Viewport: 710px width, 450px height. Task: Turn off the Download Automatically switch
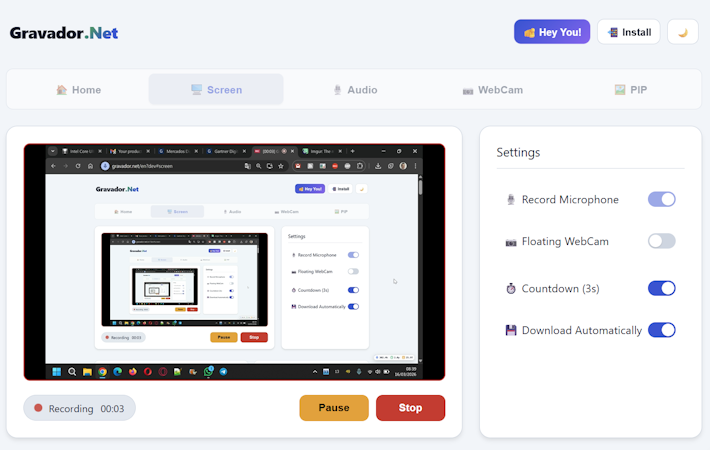[x=662, y=330]
